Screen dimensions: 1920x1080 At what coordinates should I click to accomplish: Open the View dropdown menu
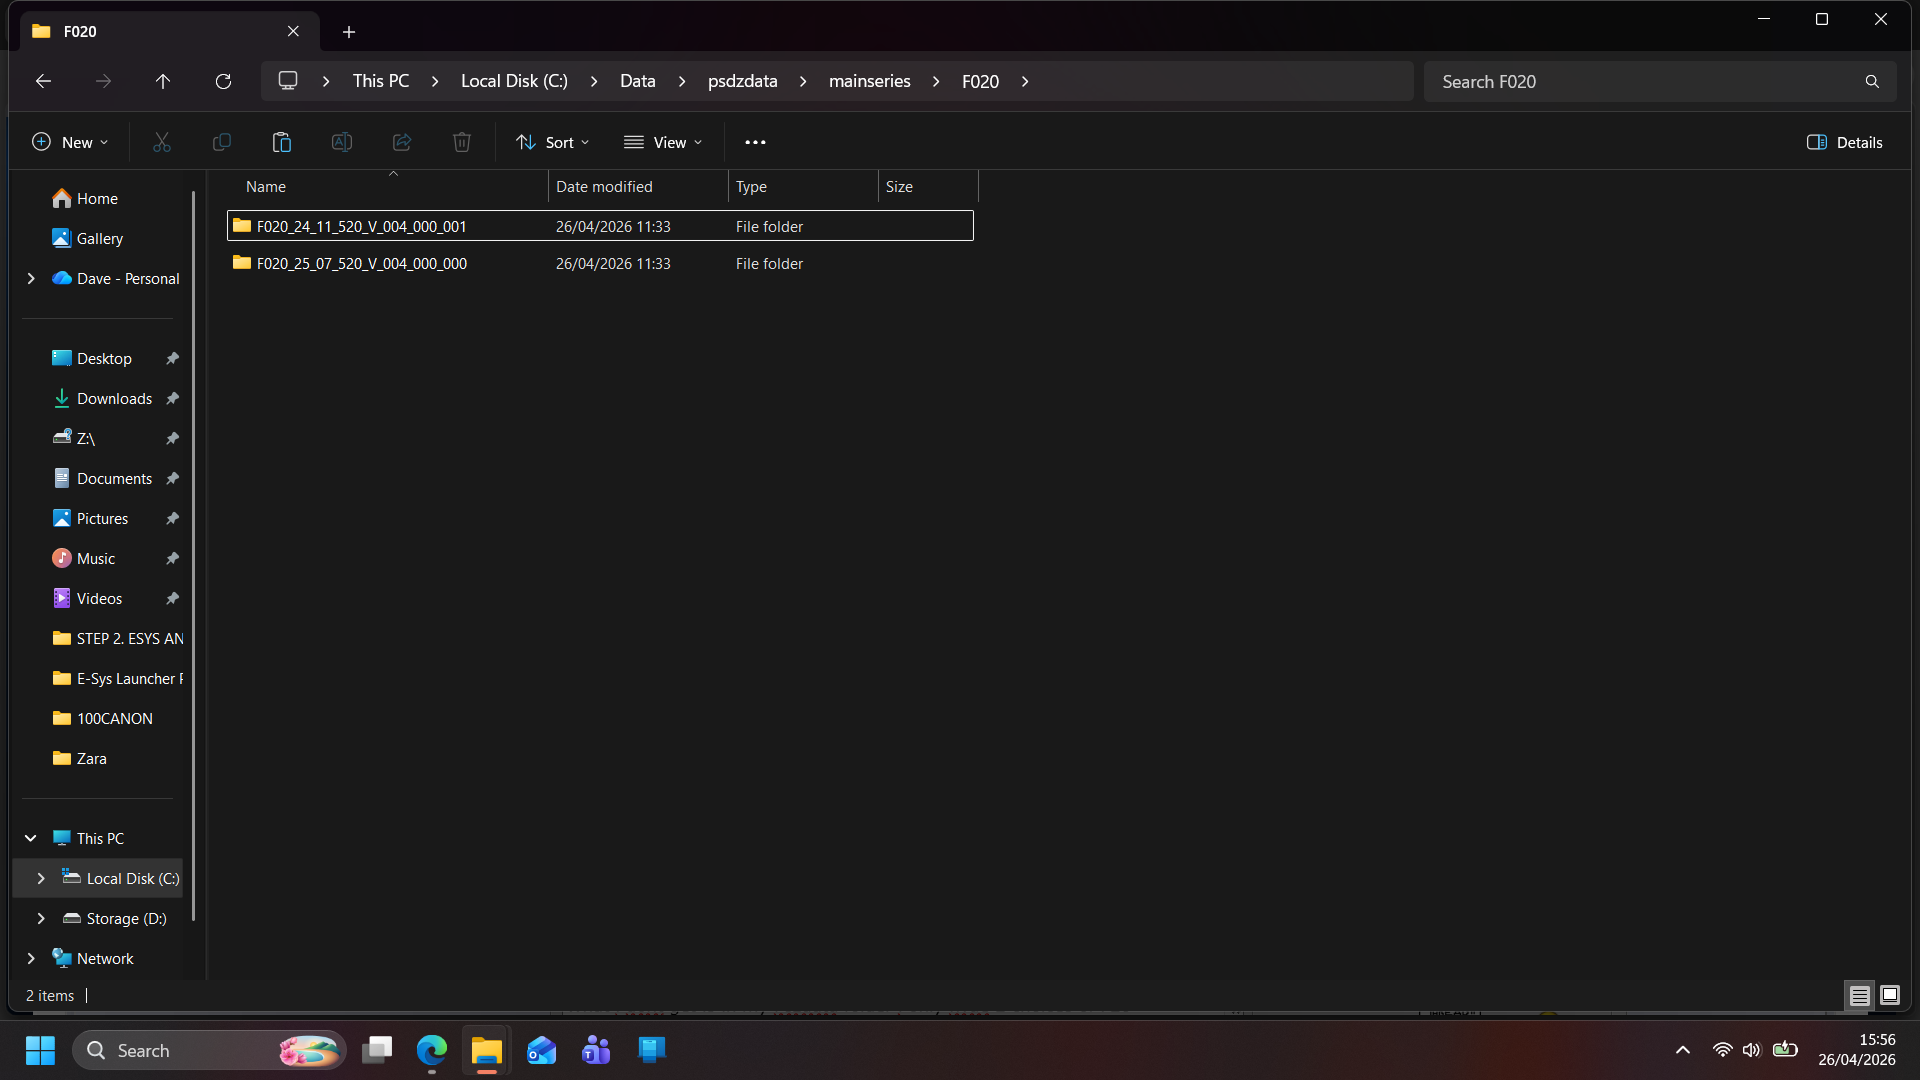pos(662,142)
